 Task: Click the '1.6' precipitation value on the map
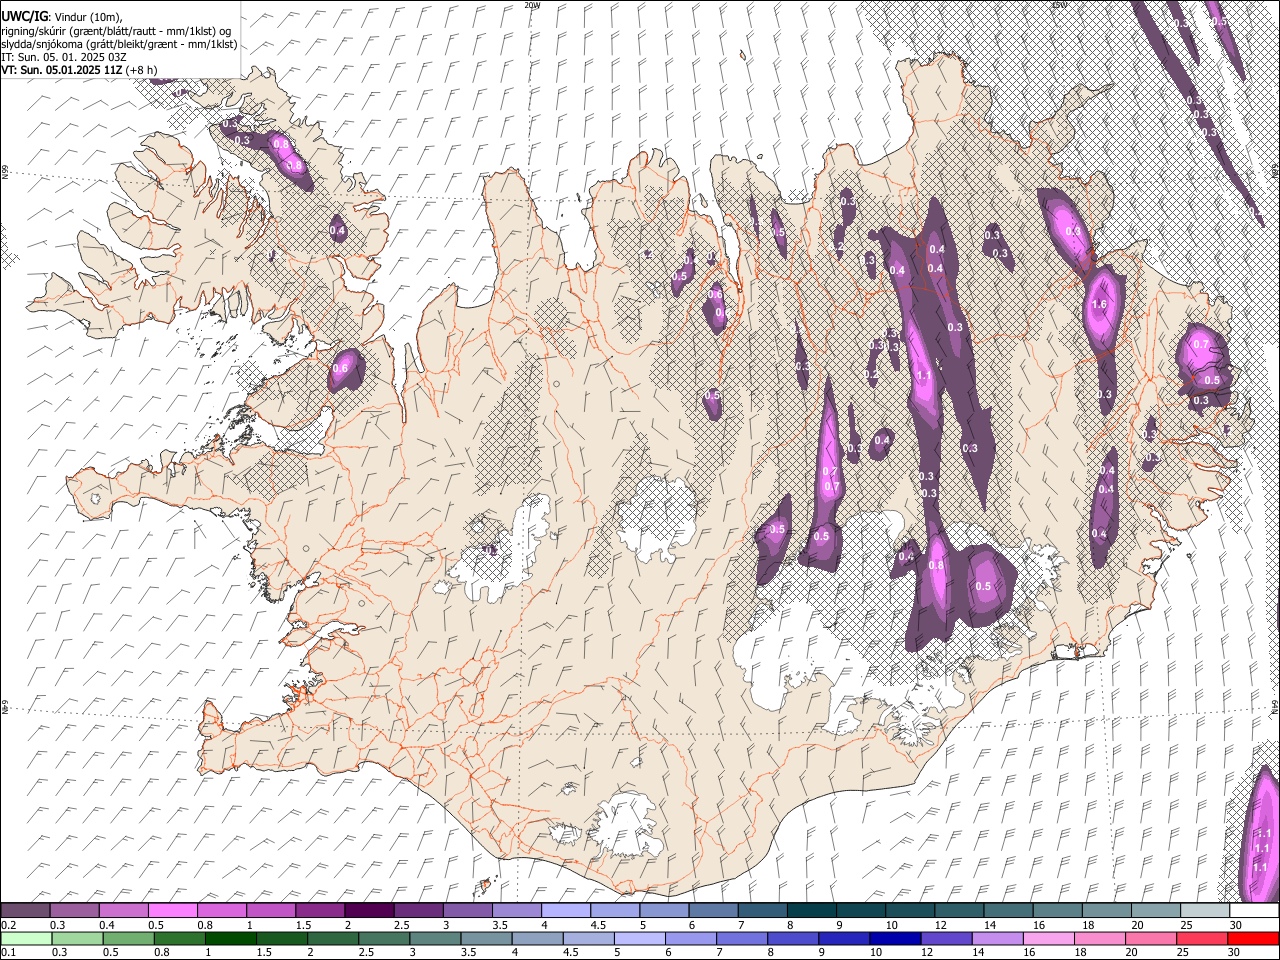1099,304
